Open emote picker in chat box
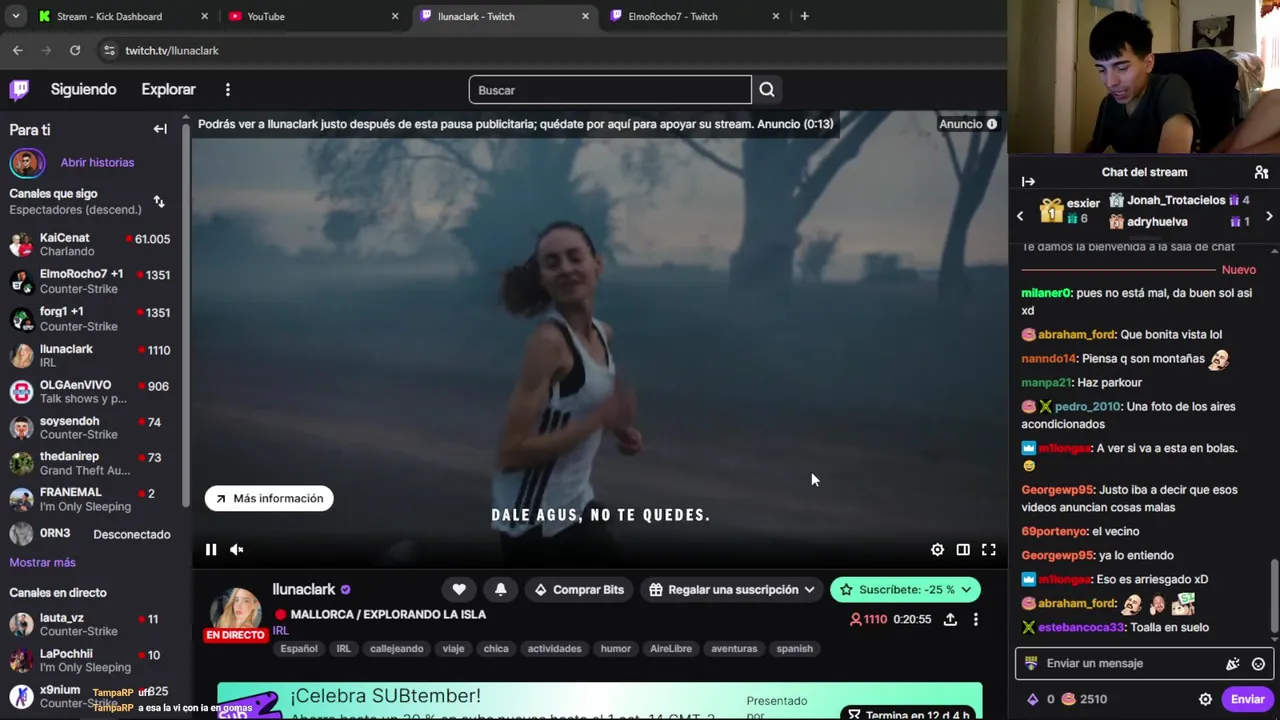 [1259, 664]
